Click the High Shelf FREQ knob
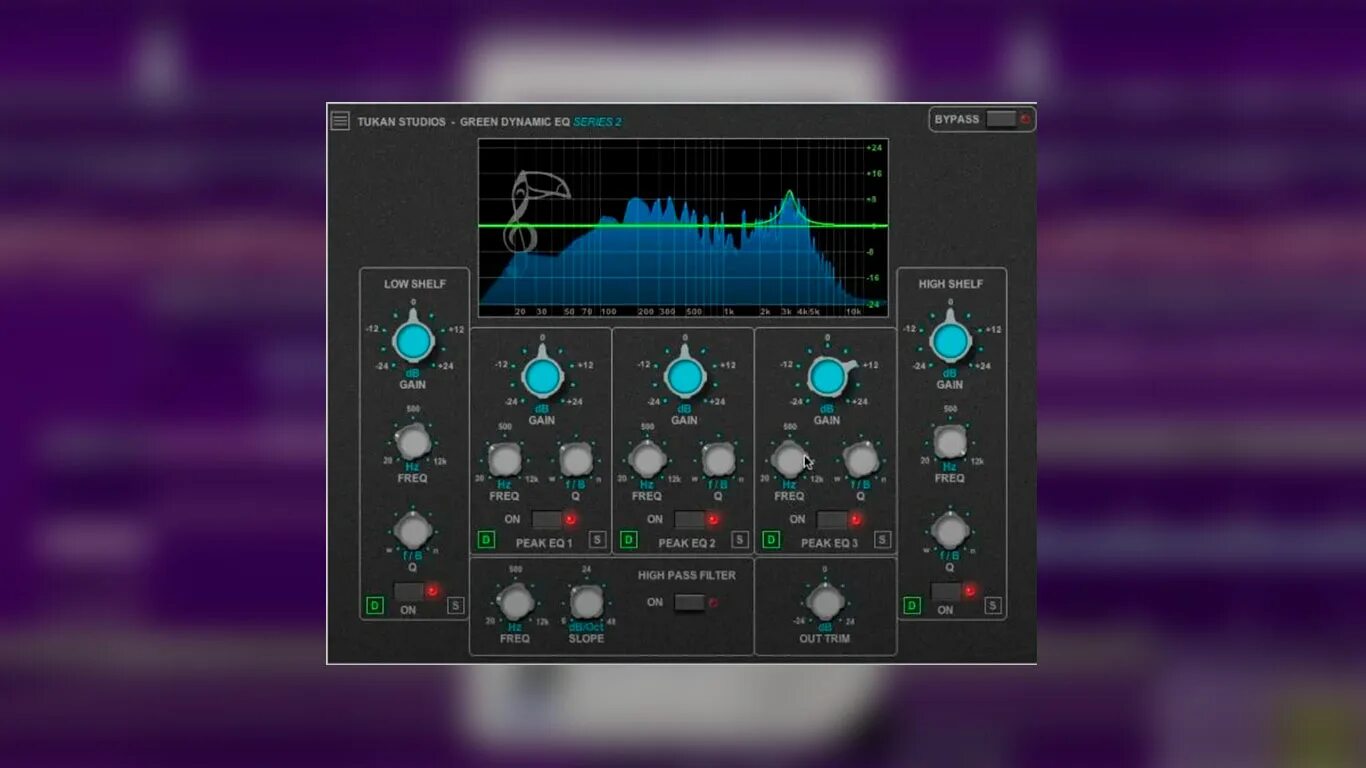This screenshot has height=768, width=1366. click(950, 441)
